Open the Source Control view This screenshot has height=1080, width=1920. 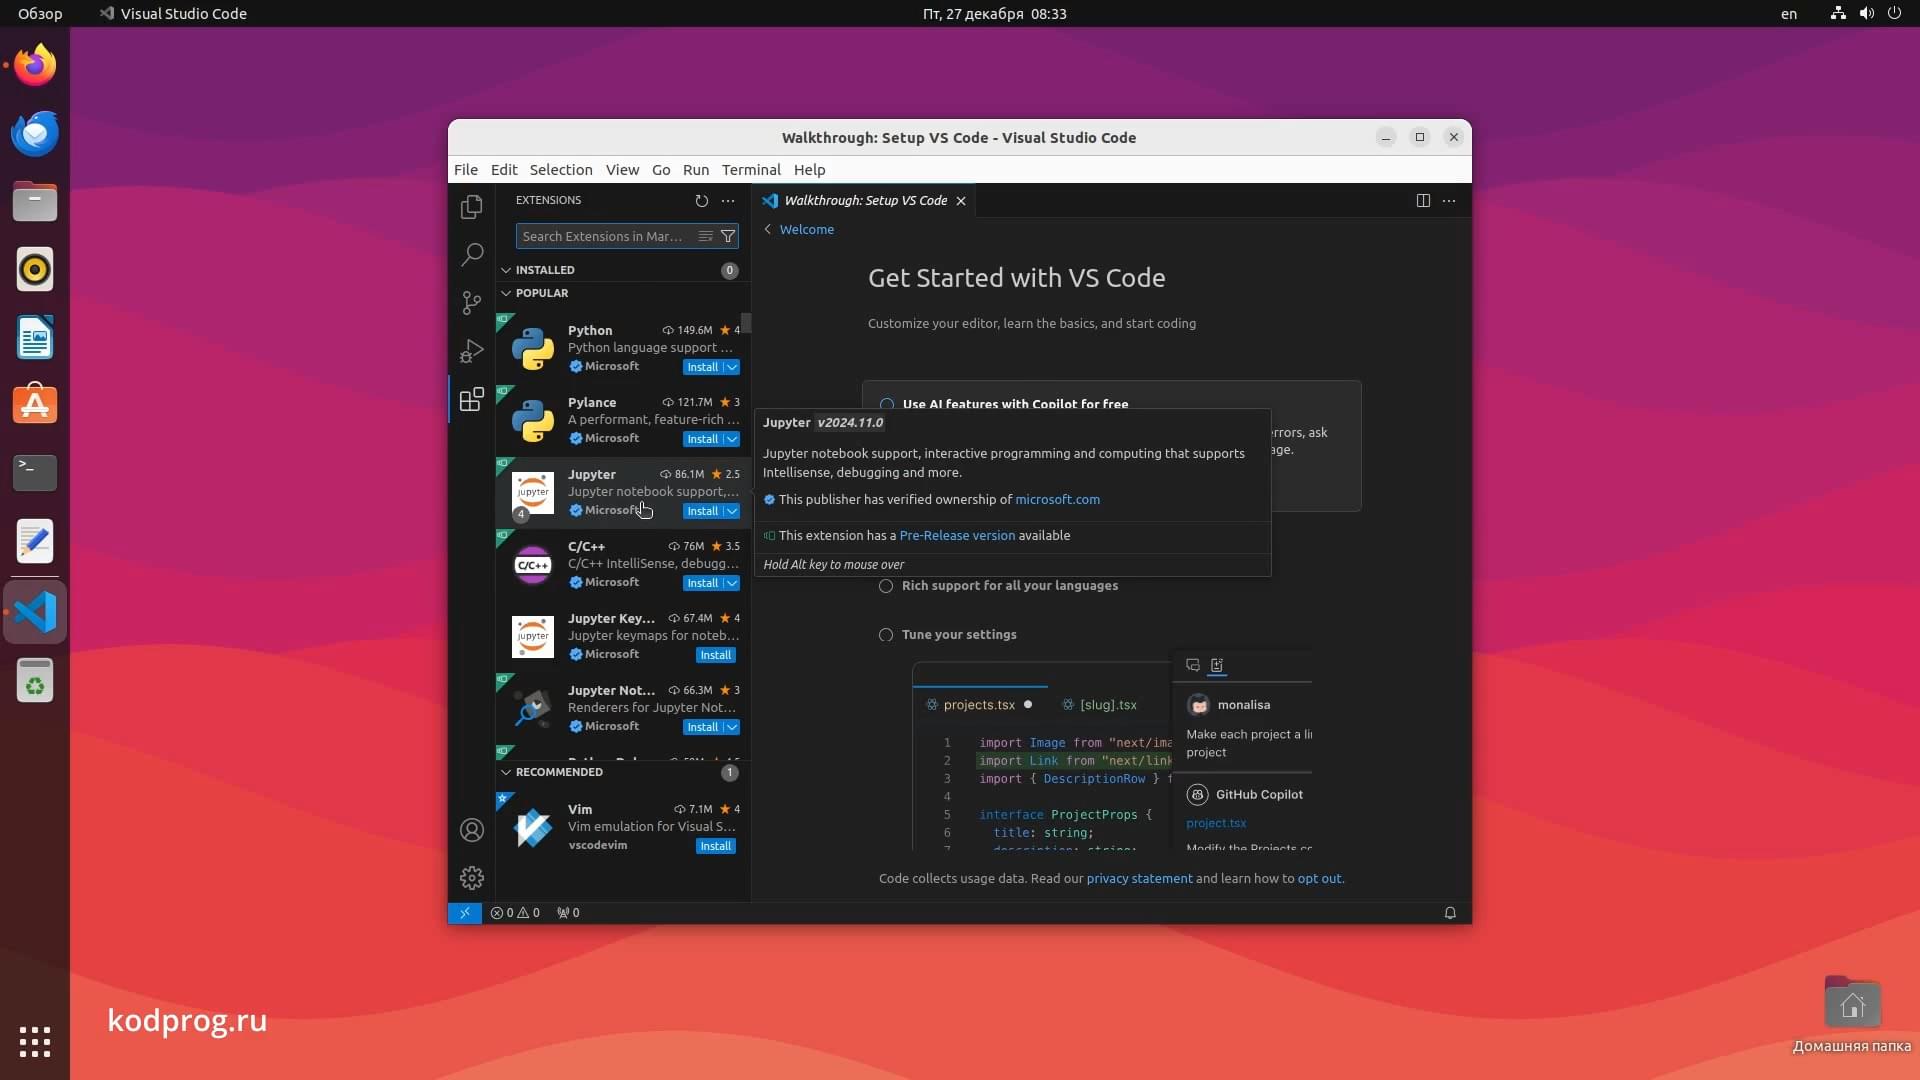tap(471, 303)
